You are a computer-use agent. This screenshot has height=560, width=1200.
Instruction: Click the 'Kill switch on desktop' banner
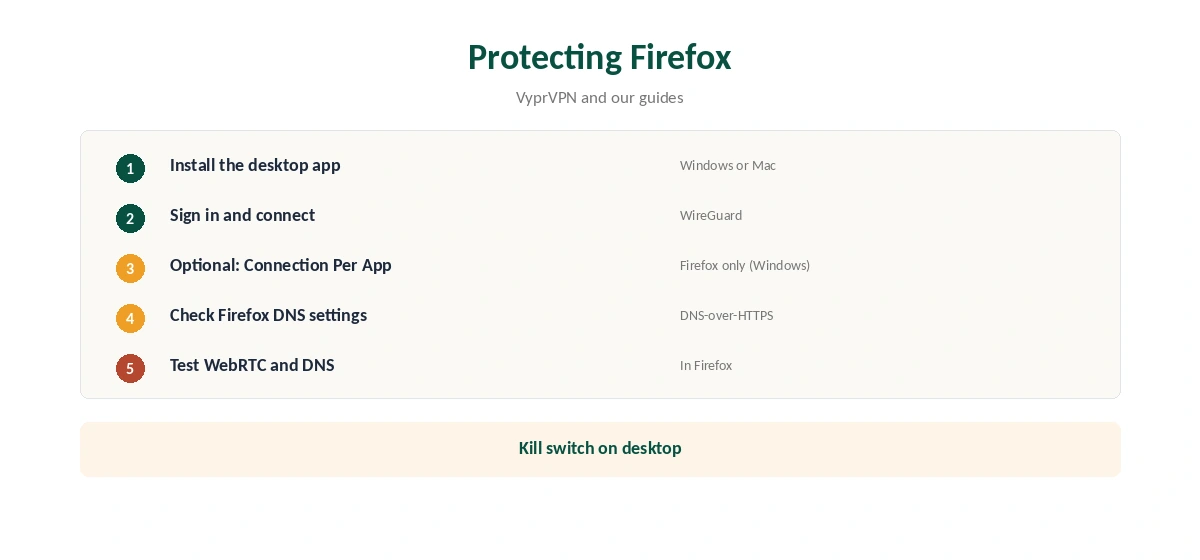click(x=600, y=449)
